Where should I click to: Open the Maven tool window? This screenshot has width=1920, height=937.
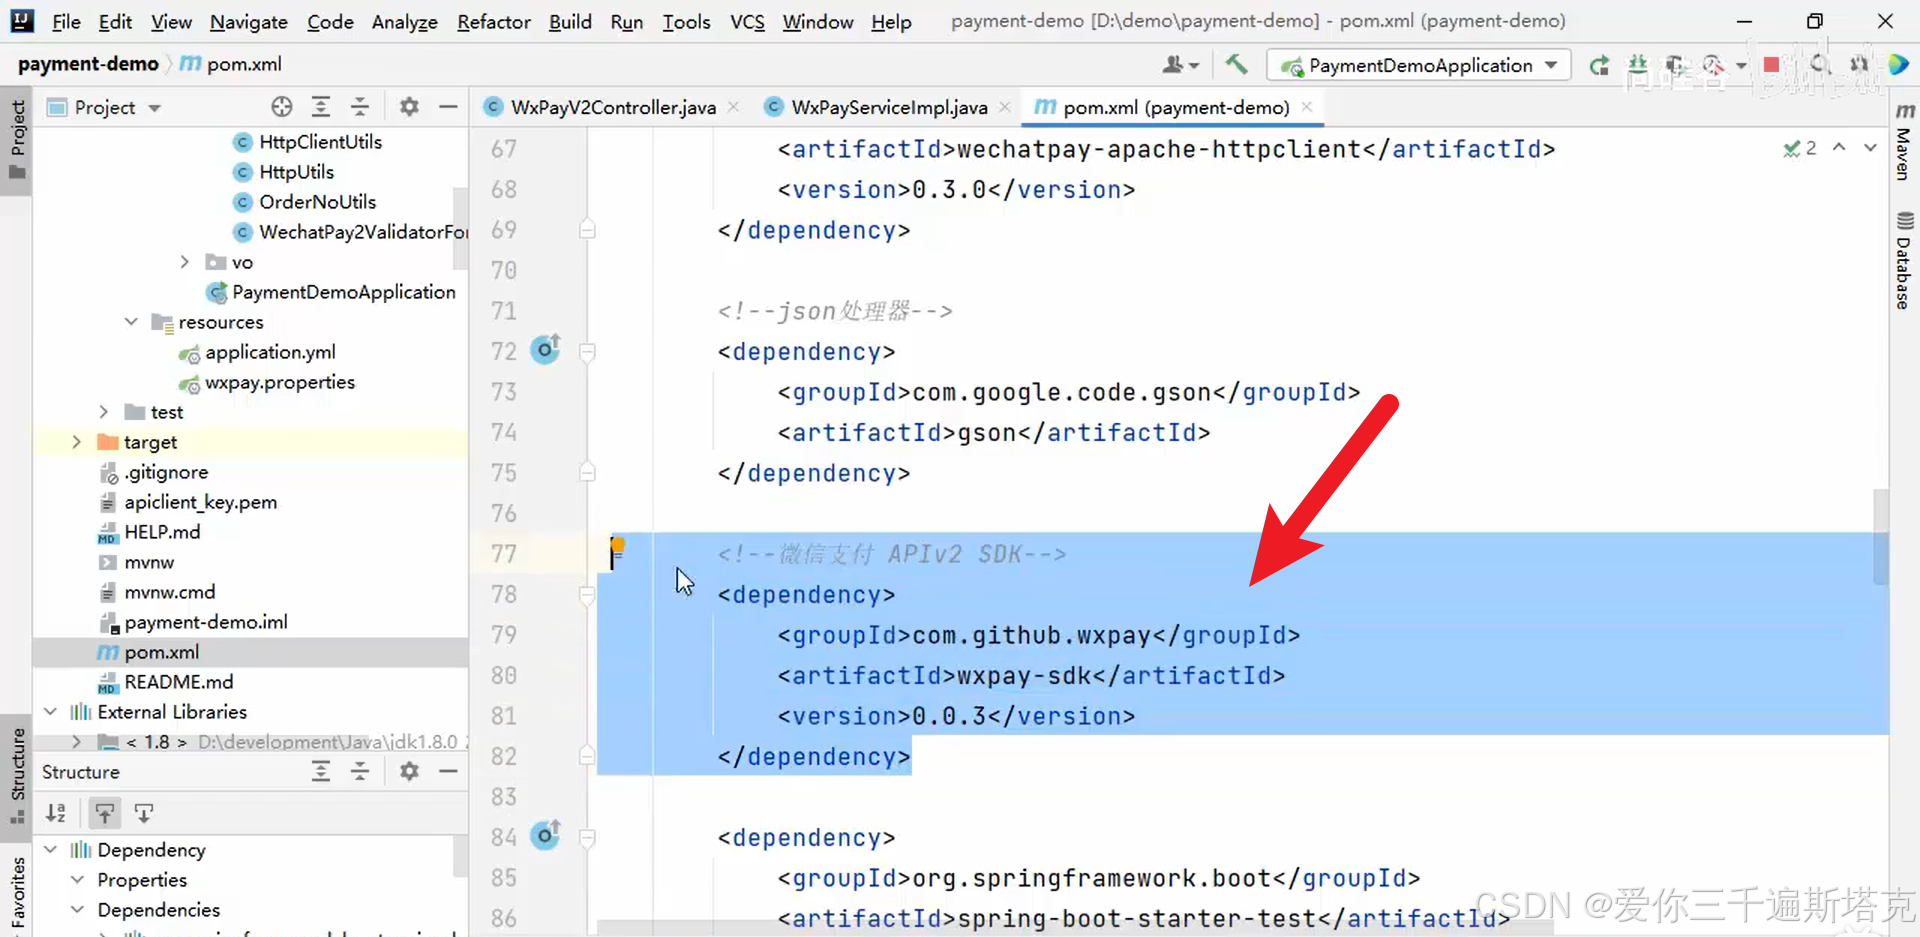pyautogui.click(x=1904, y=142)
